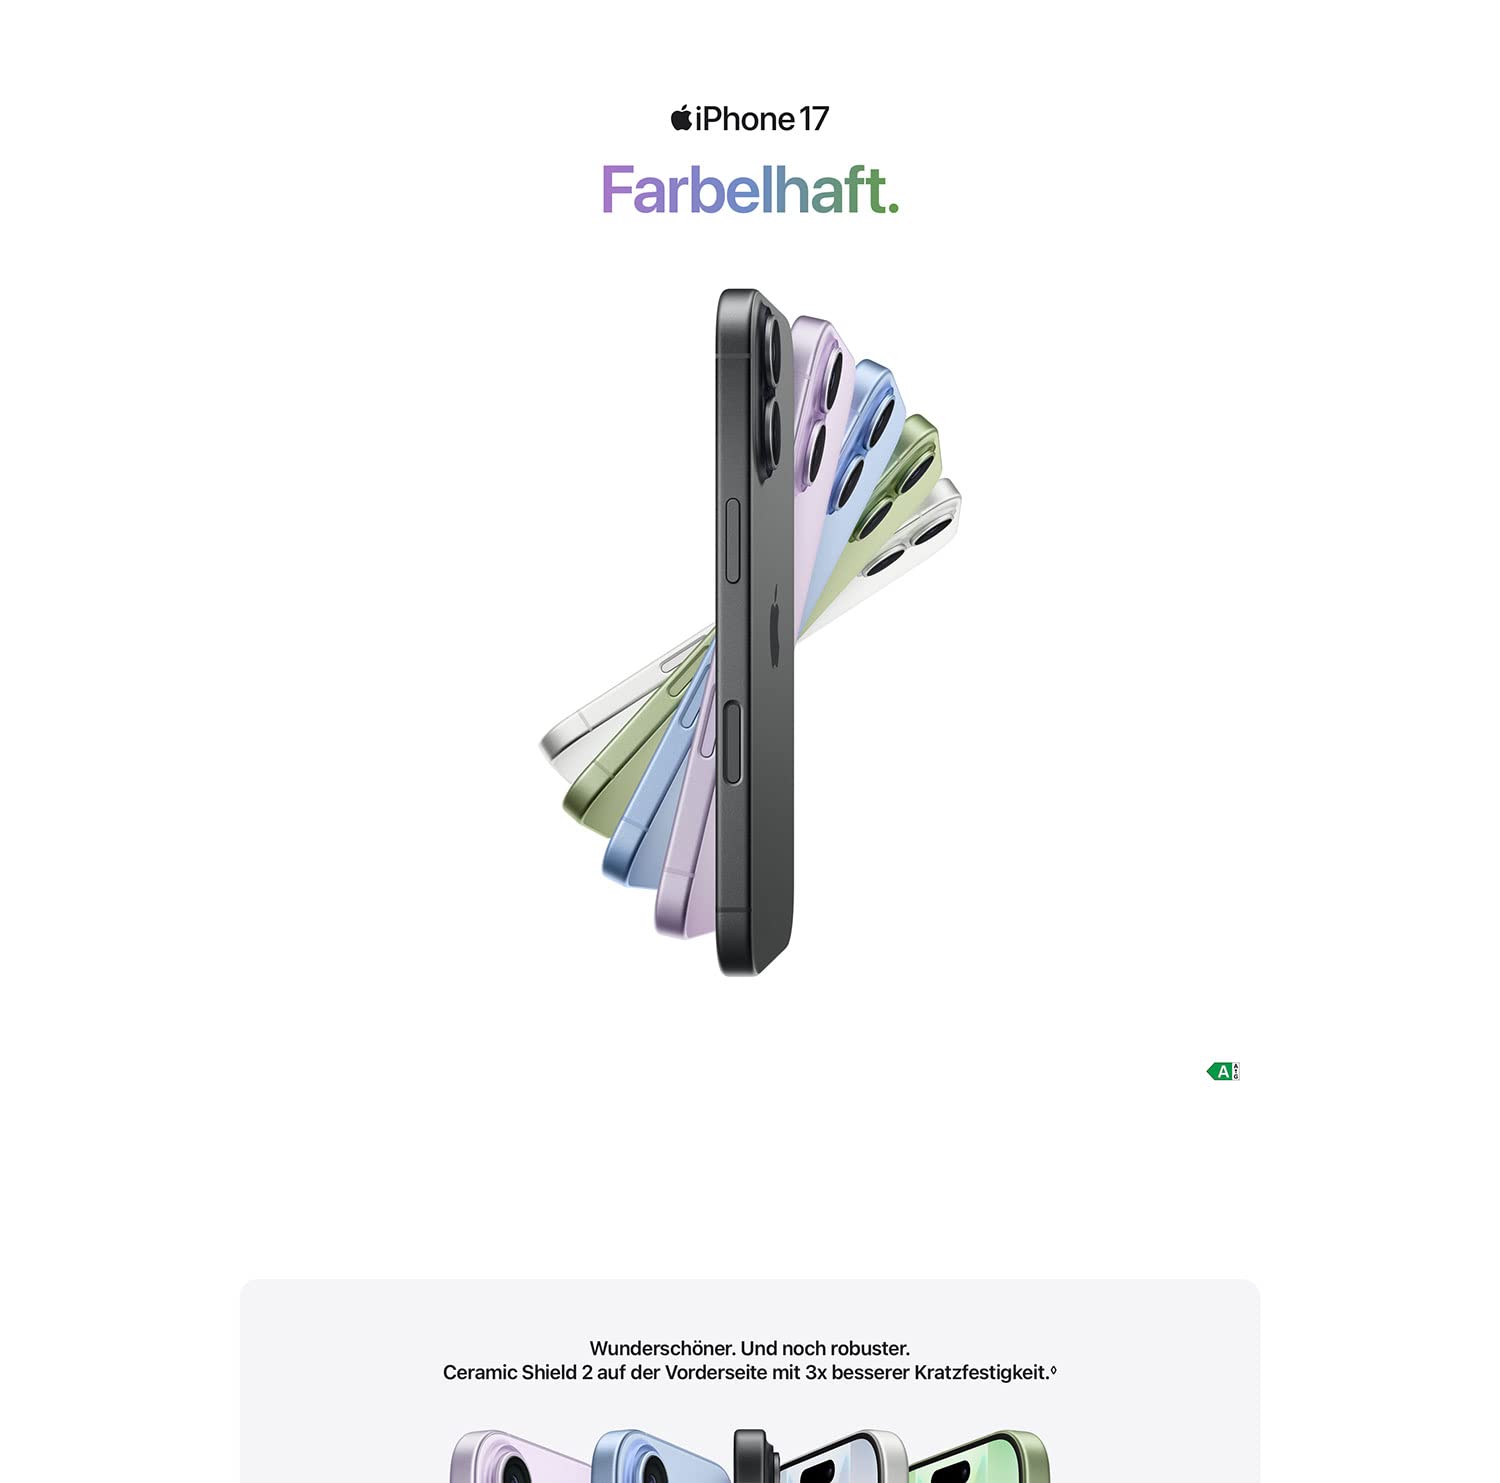The height and width of the screenshot is (1483, 1500).
Task: Select the green iPhone in the bottom card
Action: [978, 1457]
